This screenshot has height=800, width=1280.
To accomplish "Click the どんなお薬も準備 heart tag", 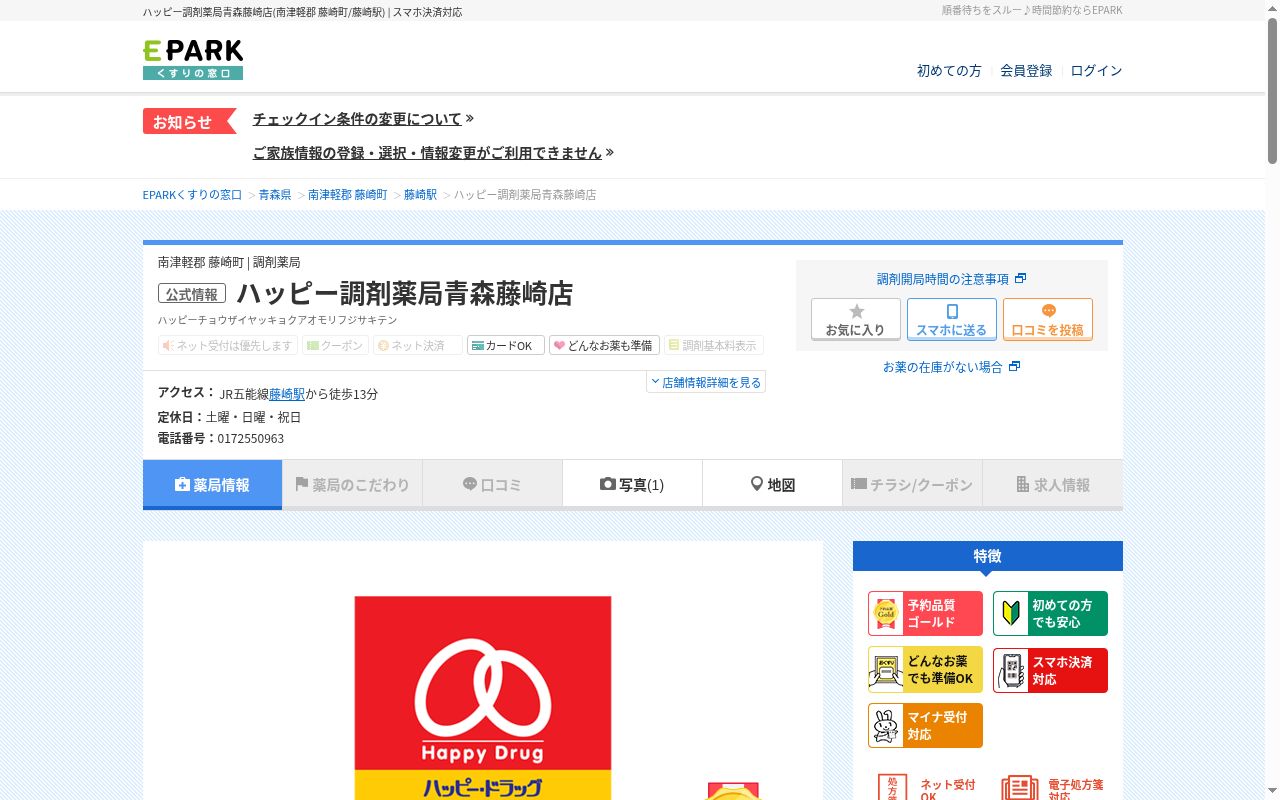I will click(x=604, y=345).
